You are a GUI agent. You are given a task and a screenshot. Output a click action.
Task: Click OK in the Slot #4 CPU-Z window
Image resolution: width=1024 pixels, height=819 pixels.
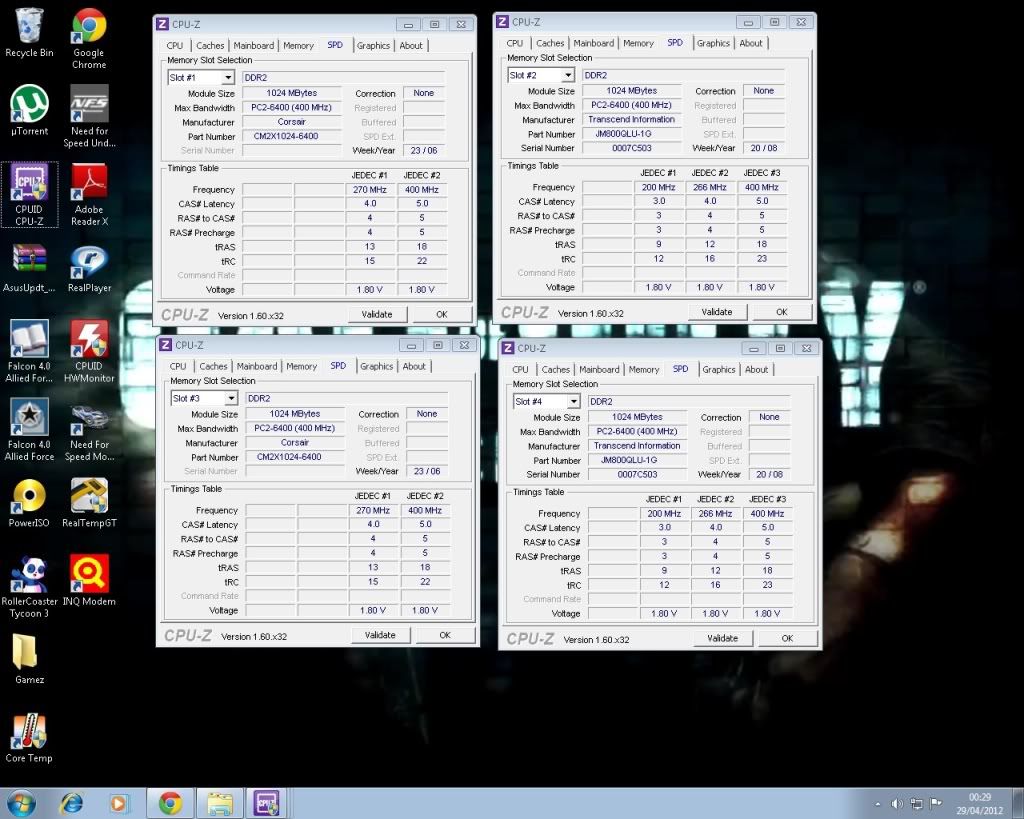tap(787, 638)
